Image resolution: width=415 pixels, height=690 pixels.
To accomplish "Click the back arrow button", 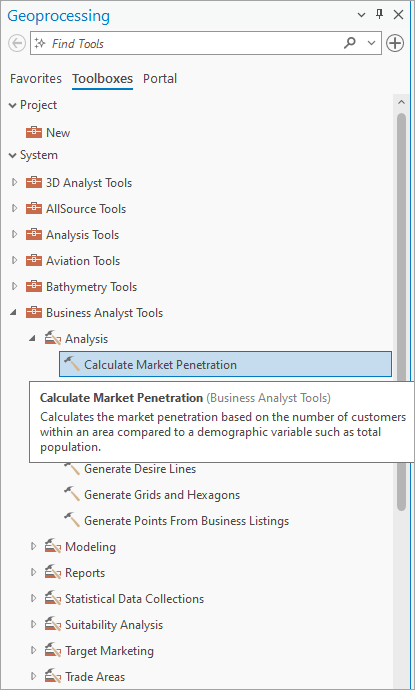I will click(x=17, y=44).
